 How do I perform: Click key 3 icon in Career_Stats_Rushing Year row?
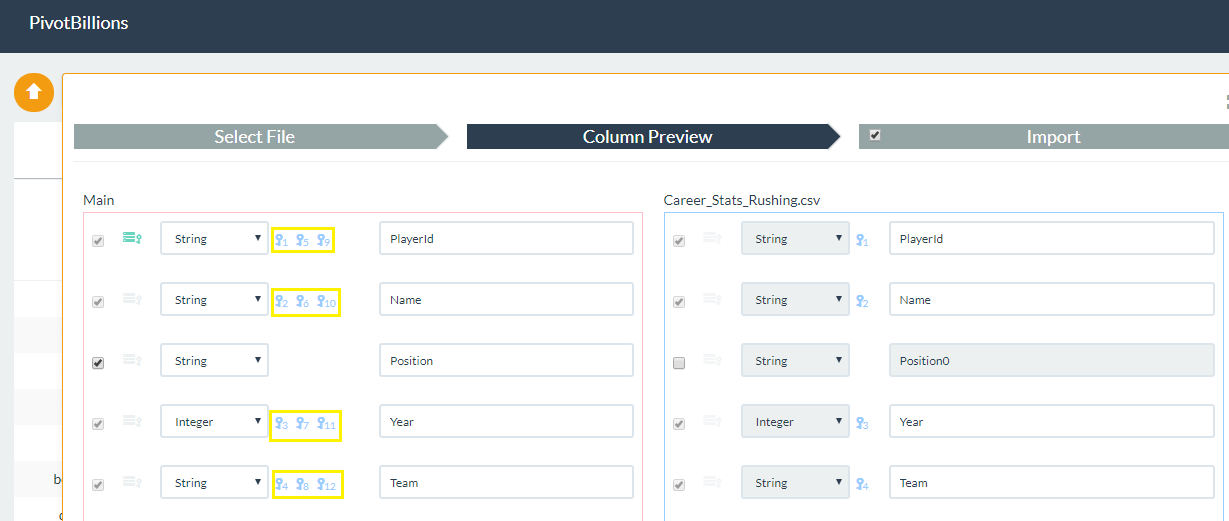click(x=861, y=424)
